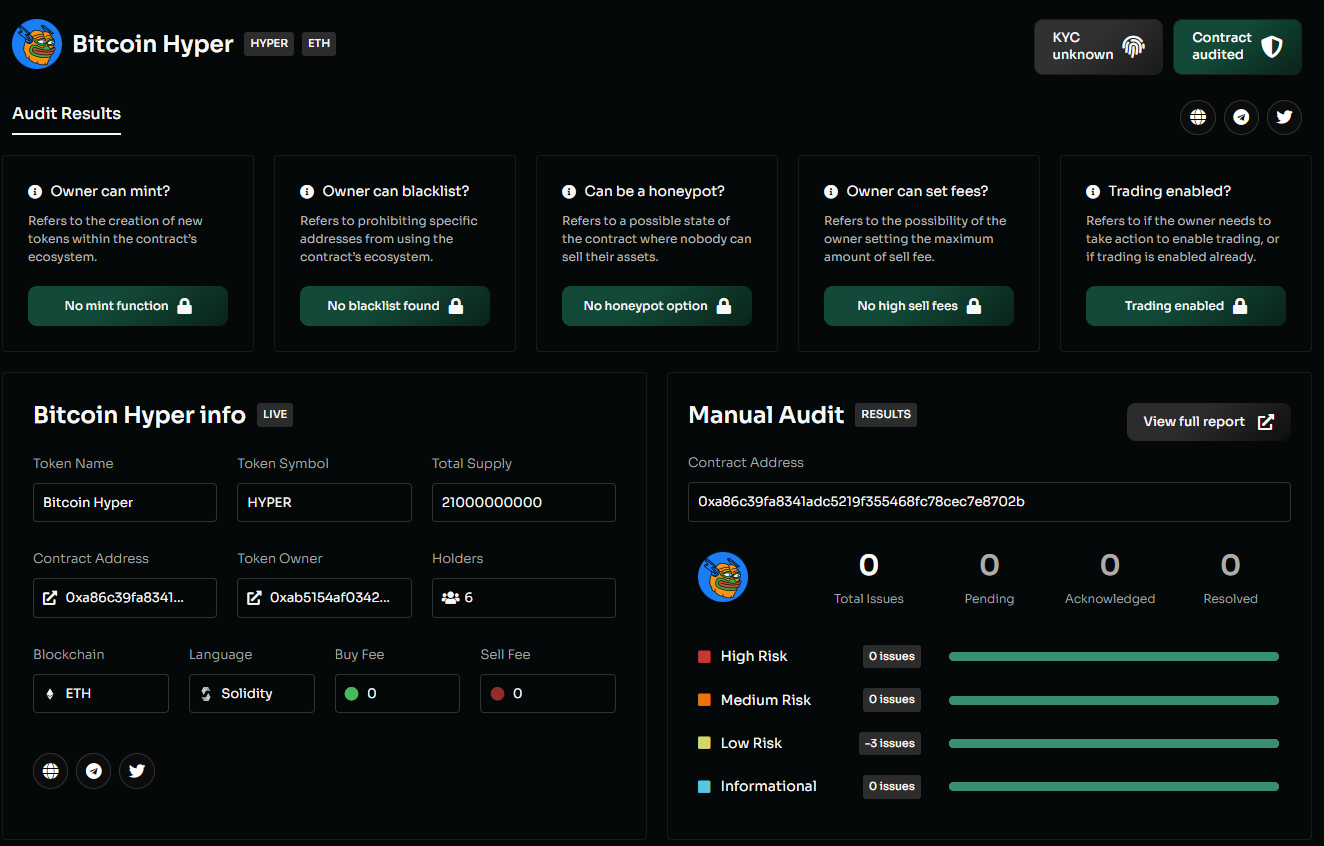
Task: Open the top-right Telegram link icon
Action: pos(1241,117)
